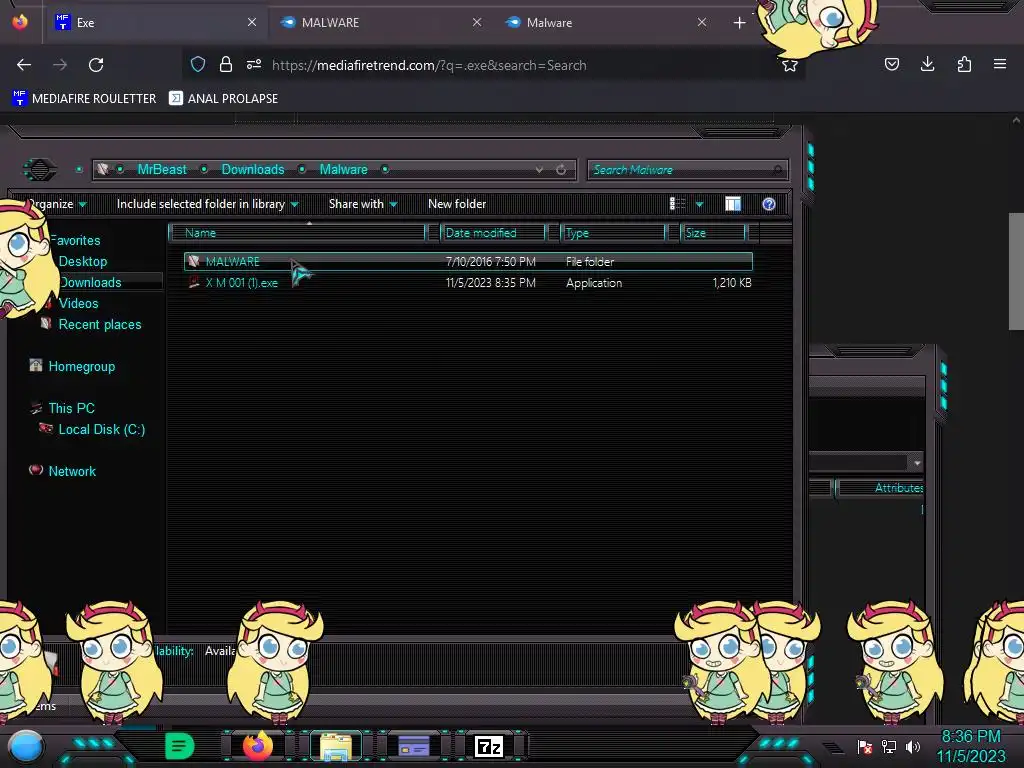Open a new Firefox tab
The height and width of the screenshot is (768, 1024).
pyautogui.click(x=739, y=23)
